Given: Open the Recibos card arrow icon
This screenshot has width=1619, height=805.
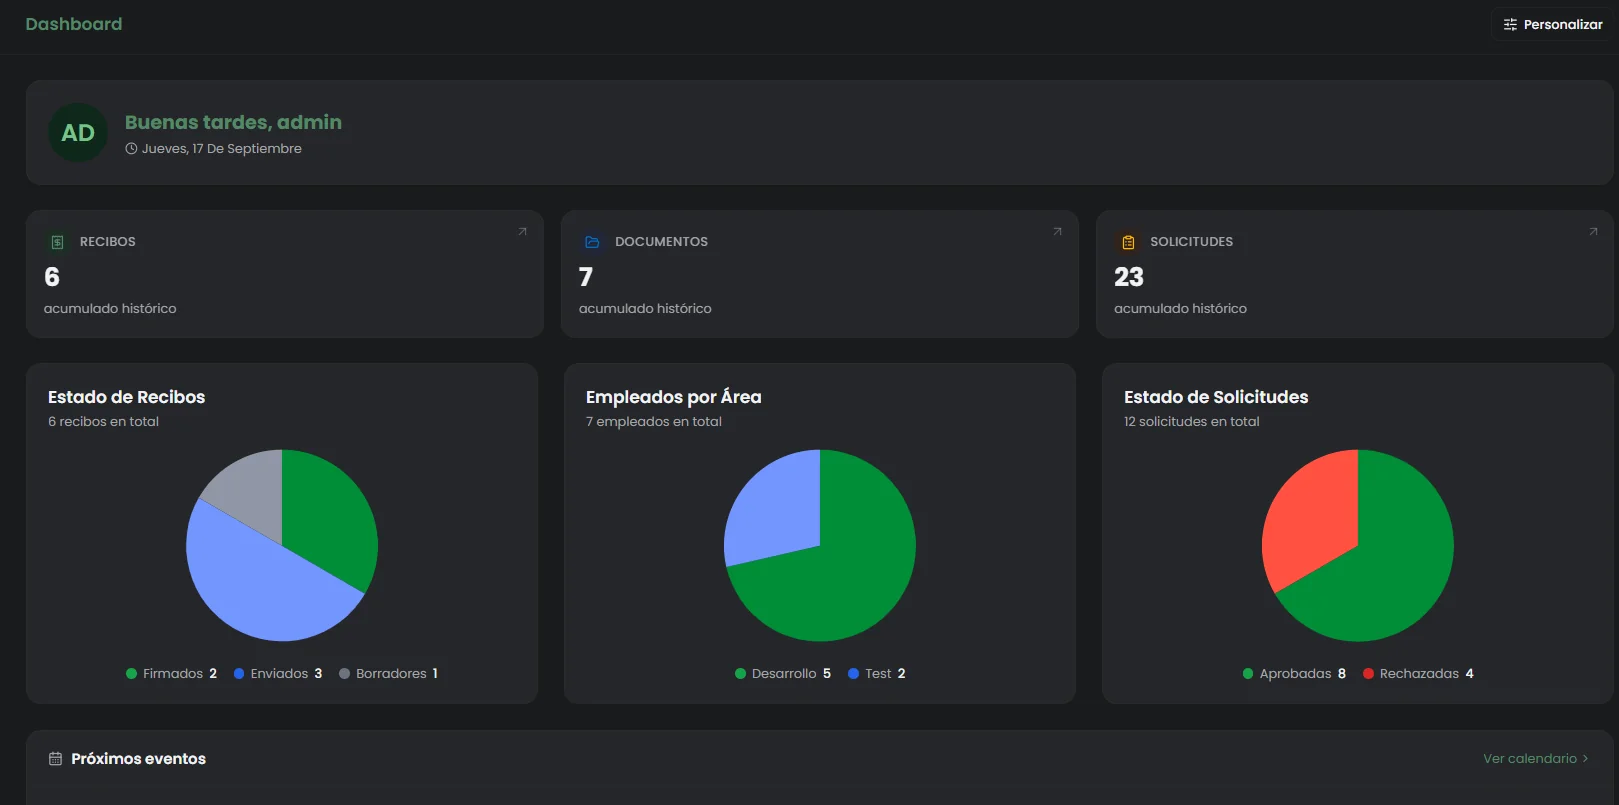Looking at the screenshot, I should pyautogui.click(x=522, y=232).
